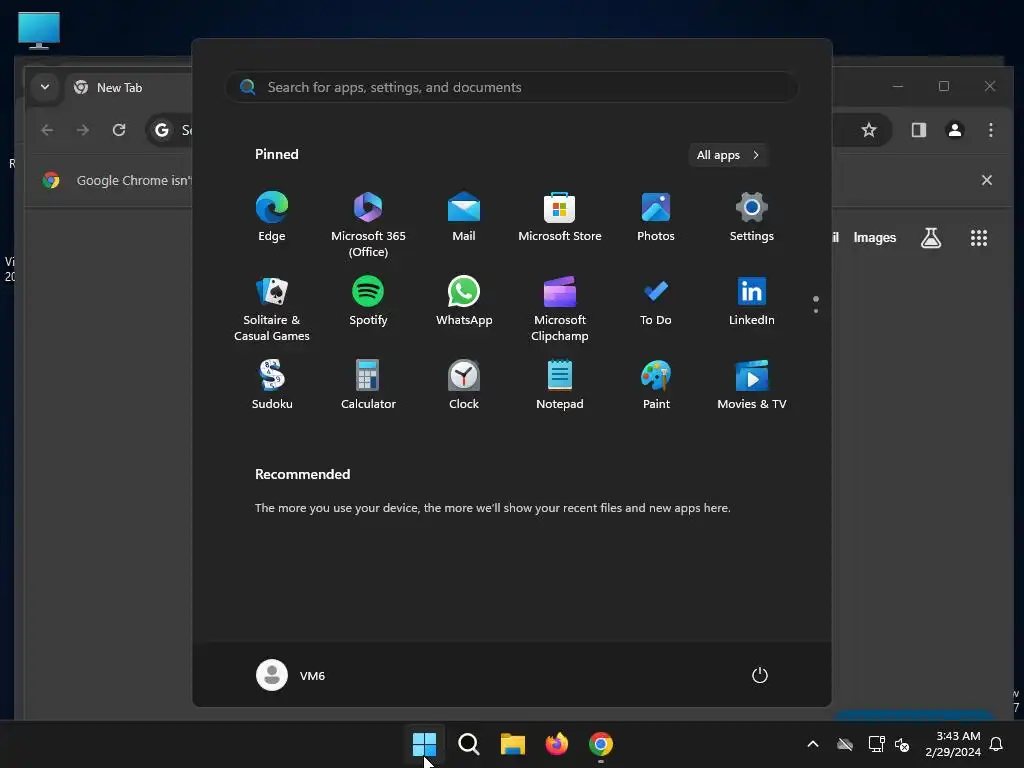Open Solitaire & Casual Games
The width and height of the screenshot is (1024, 768).
click(x=272, y=309)
